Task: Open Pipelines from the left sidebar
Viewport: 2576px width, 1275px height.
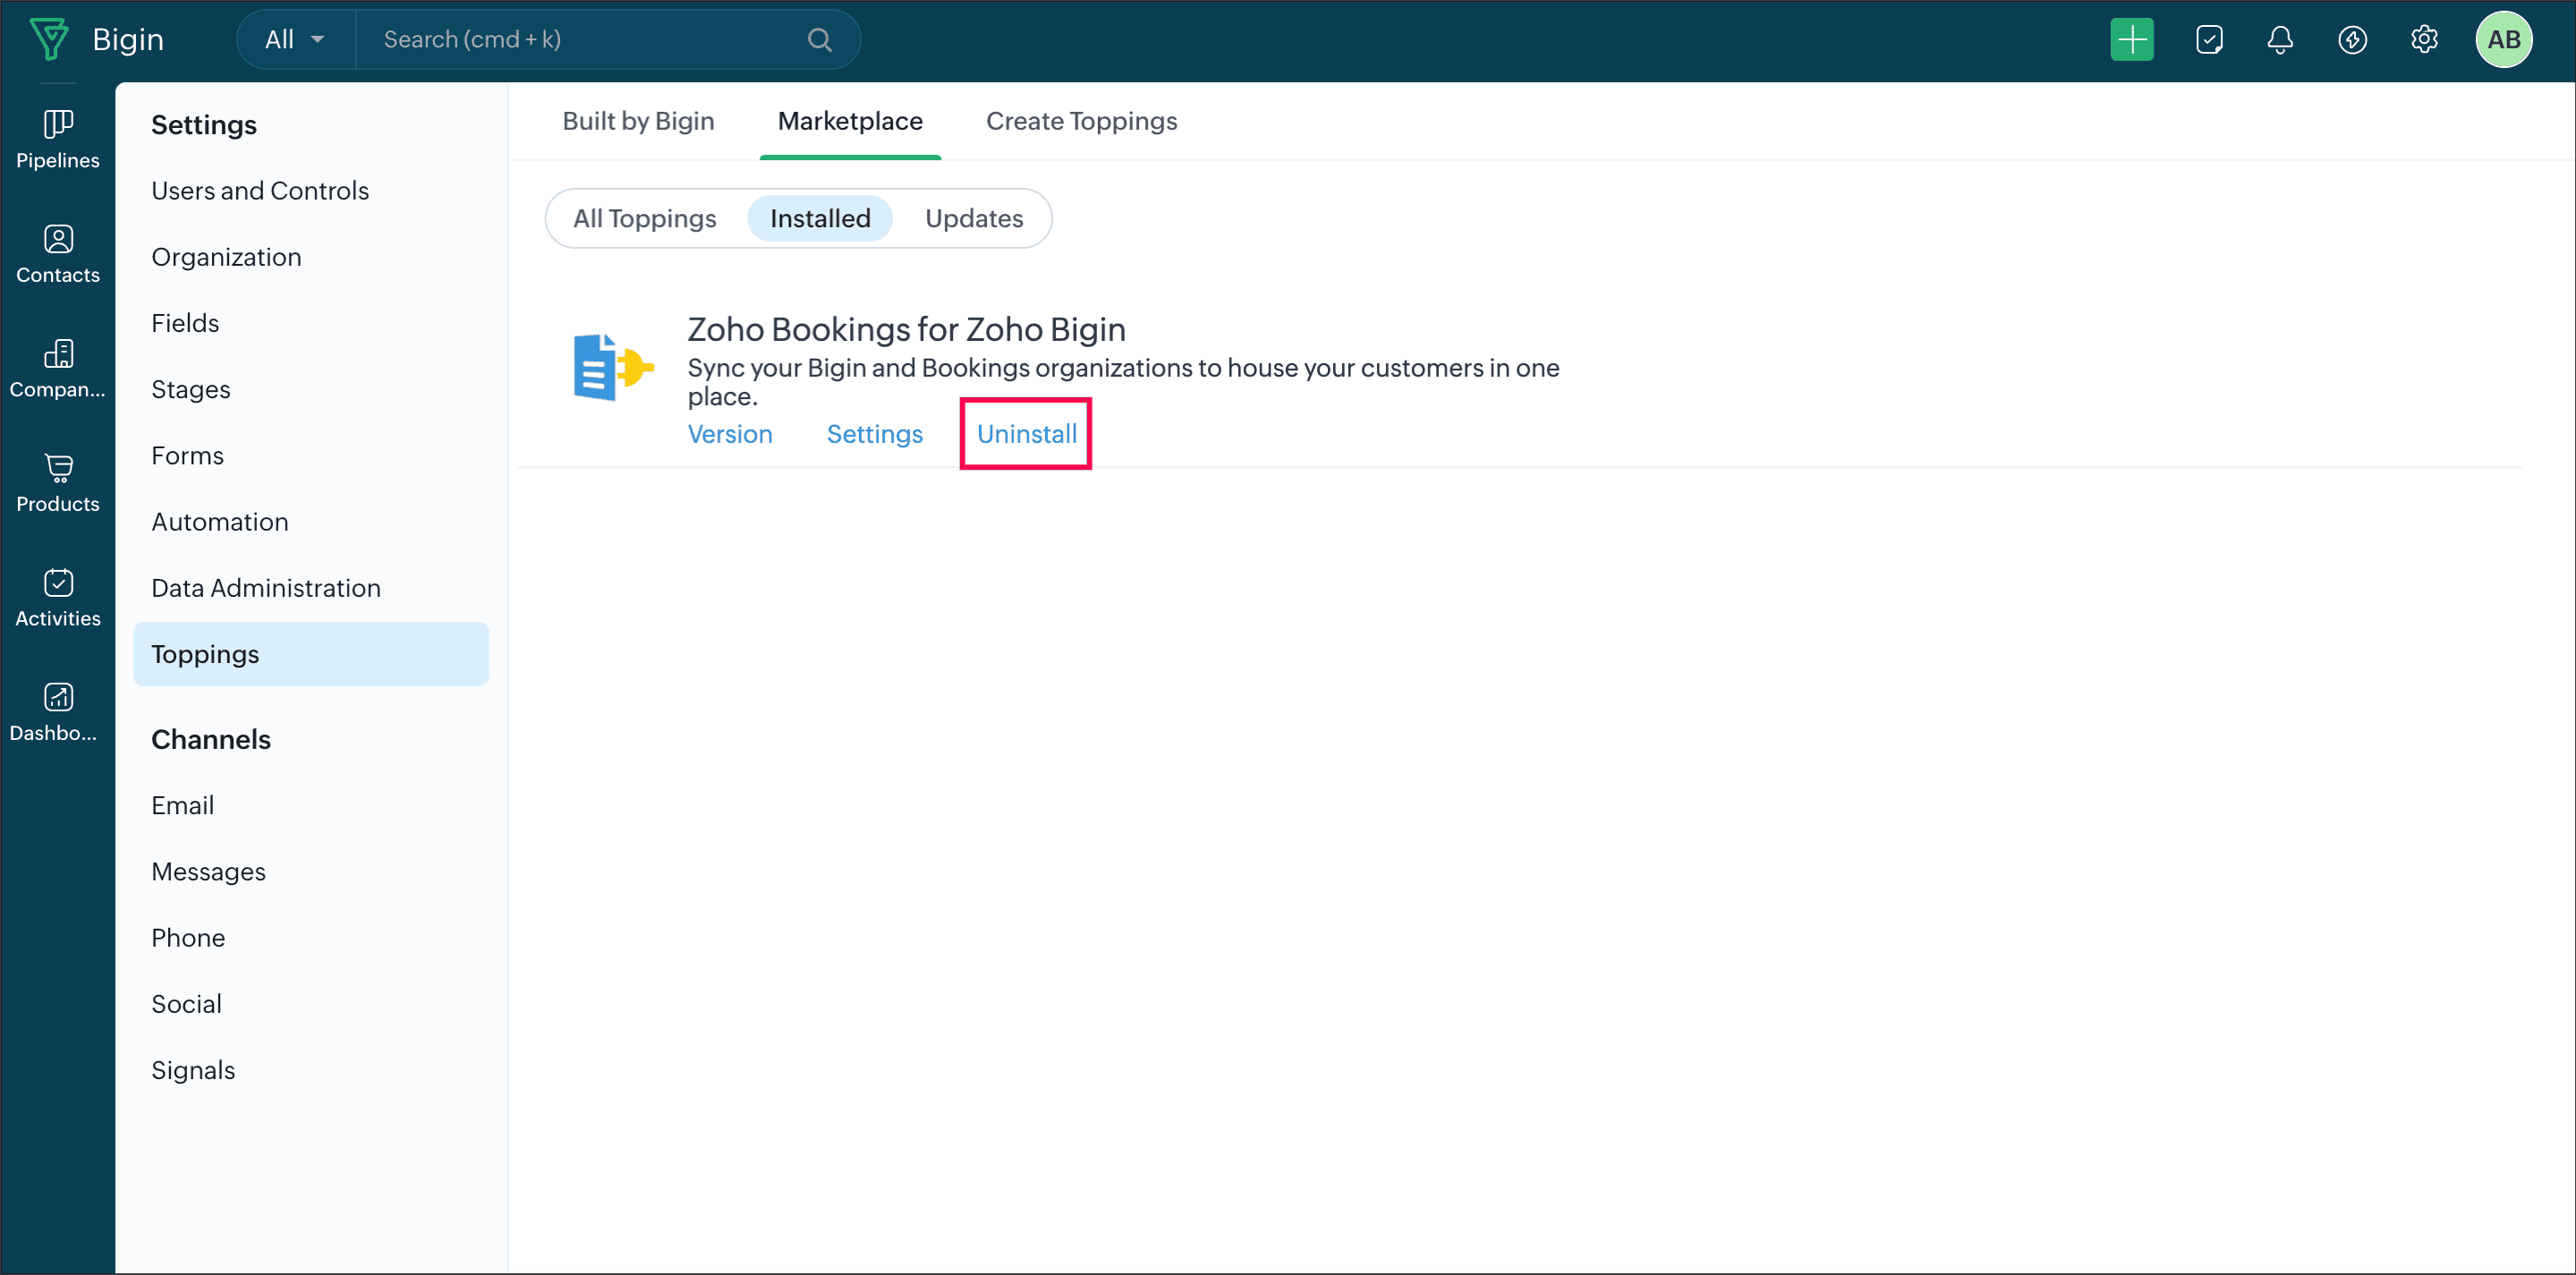Action: pyautogui.click(x=58, y=139)
